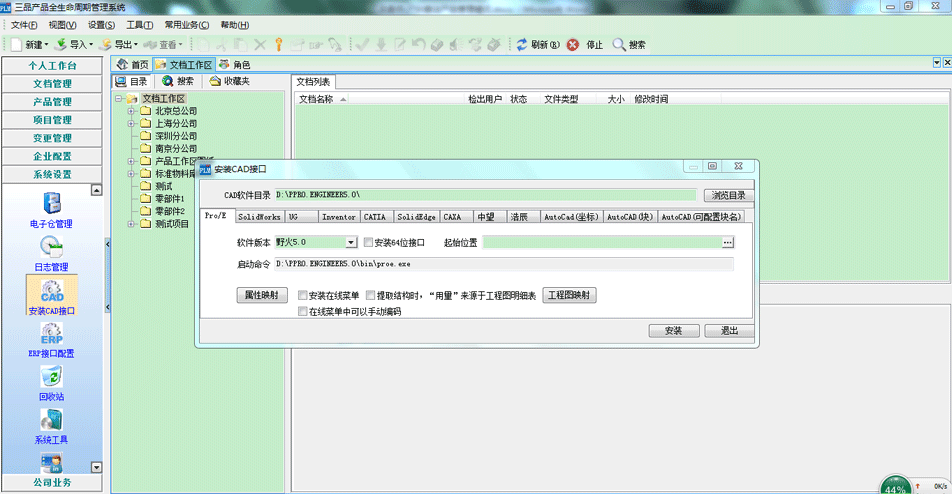This screenshot has width=952, height=494.
Task: Open the 新建 toolbar dropdown arrow
Action: coord(46,45)
